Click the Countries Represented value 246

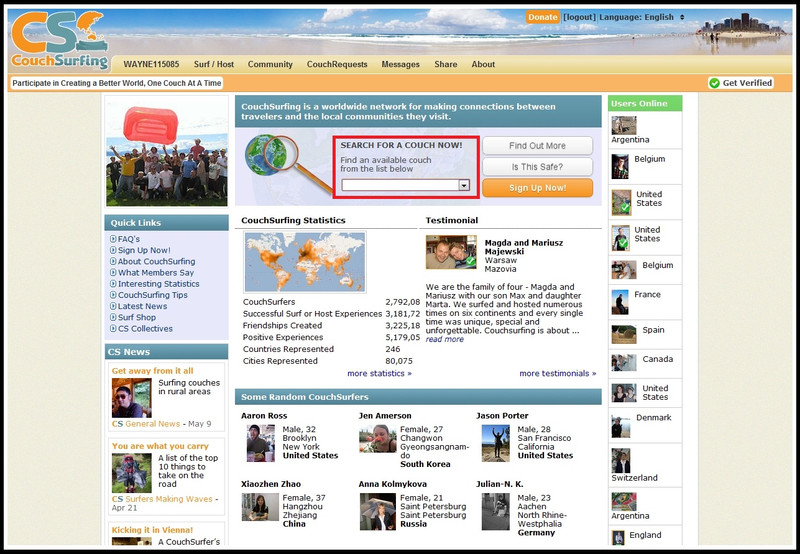click(x=393, y=349)
